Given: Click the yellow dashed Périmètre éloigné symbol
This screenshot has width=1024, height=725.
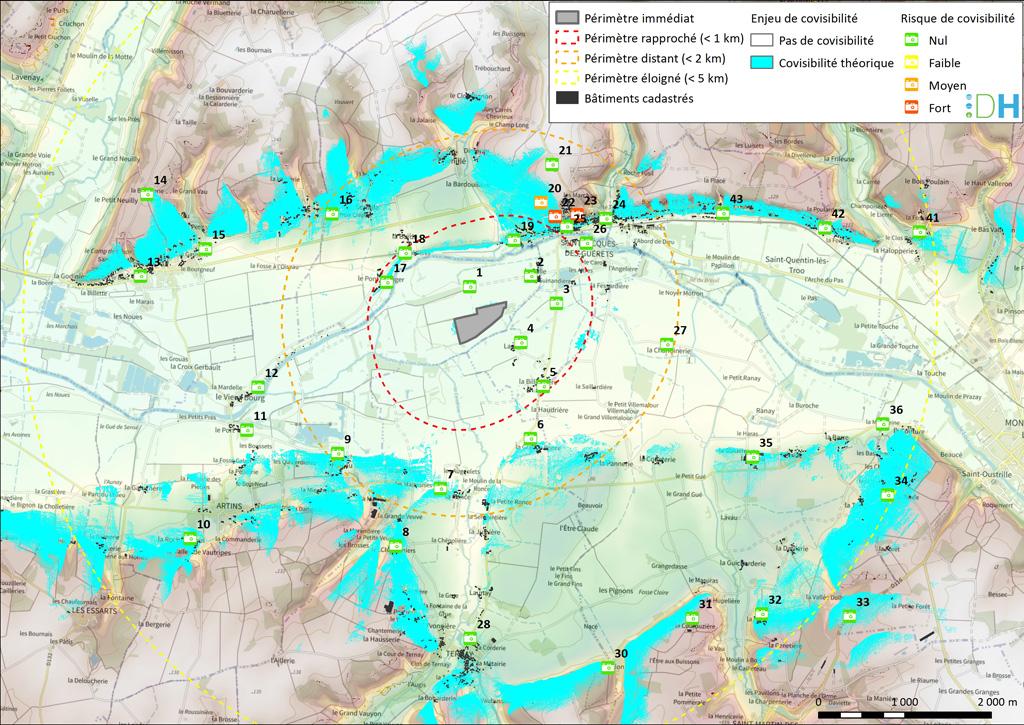Looking at the screenshot, I should [x=567, y=78].
